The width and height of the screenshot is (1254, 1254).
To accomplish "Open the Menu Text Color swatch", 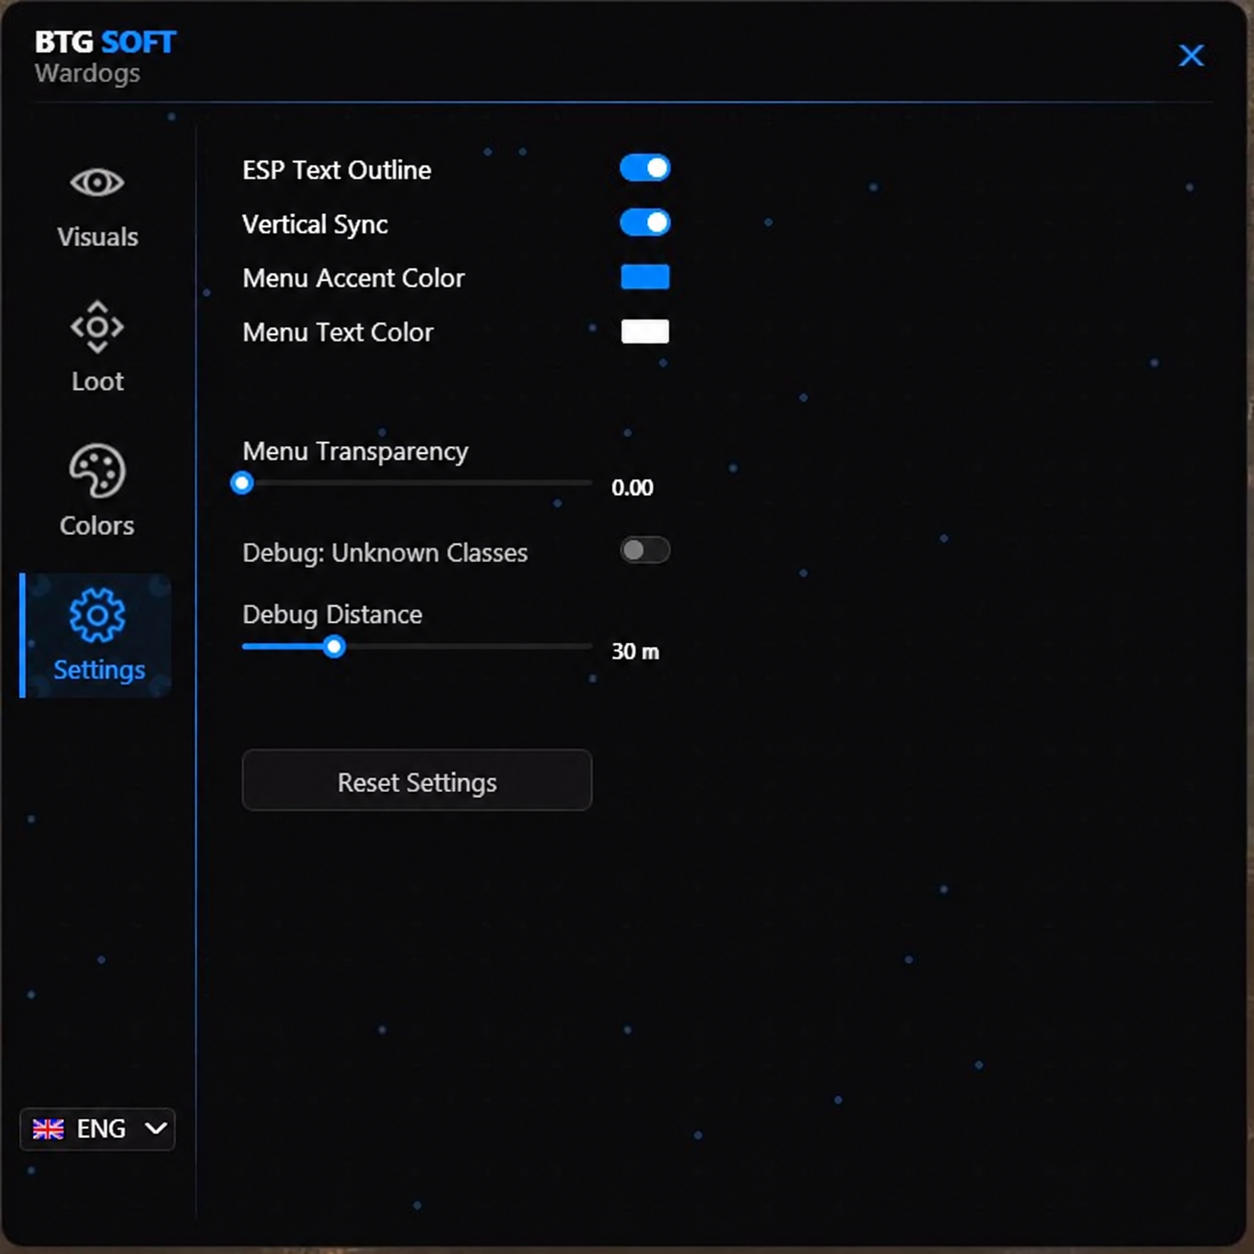I will pyautogui.click(x=645, y=331).
